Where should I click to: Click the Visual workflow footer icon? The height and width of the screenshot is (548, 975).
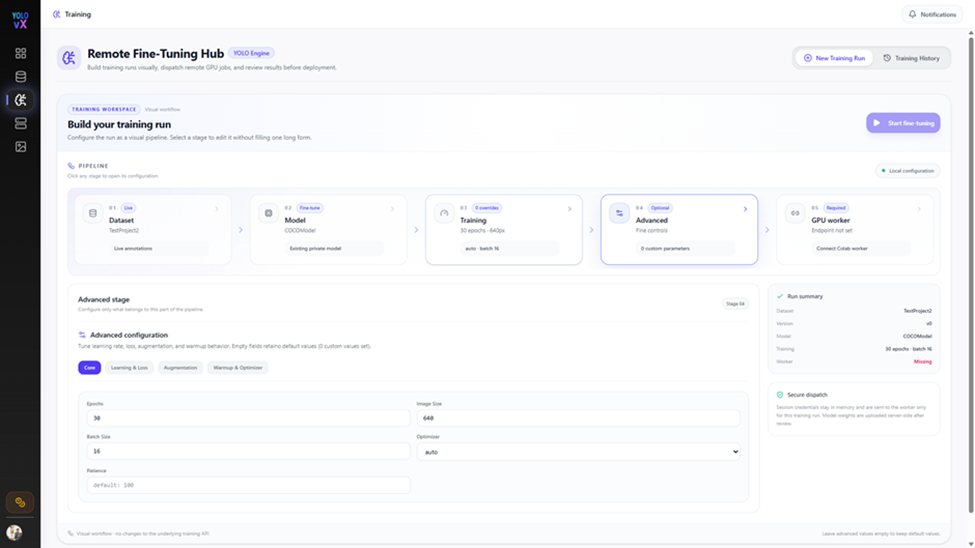(70, 533)
